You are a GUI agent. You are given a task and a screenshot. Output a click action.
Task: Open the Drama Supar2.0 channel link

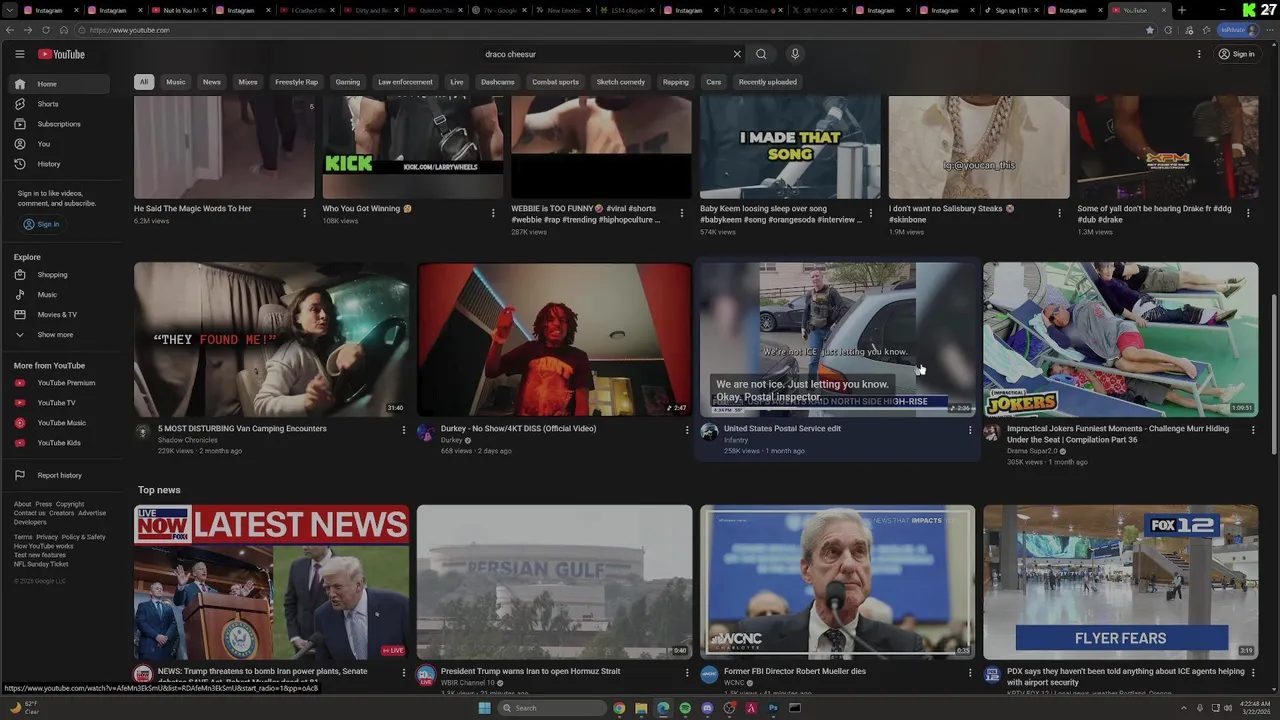1032,451
